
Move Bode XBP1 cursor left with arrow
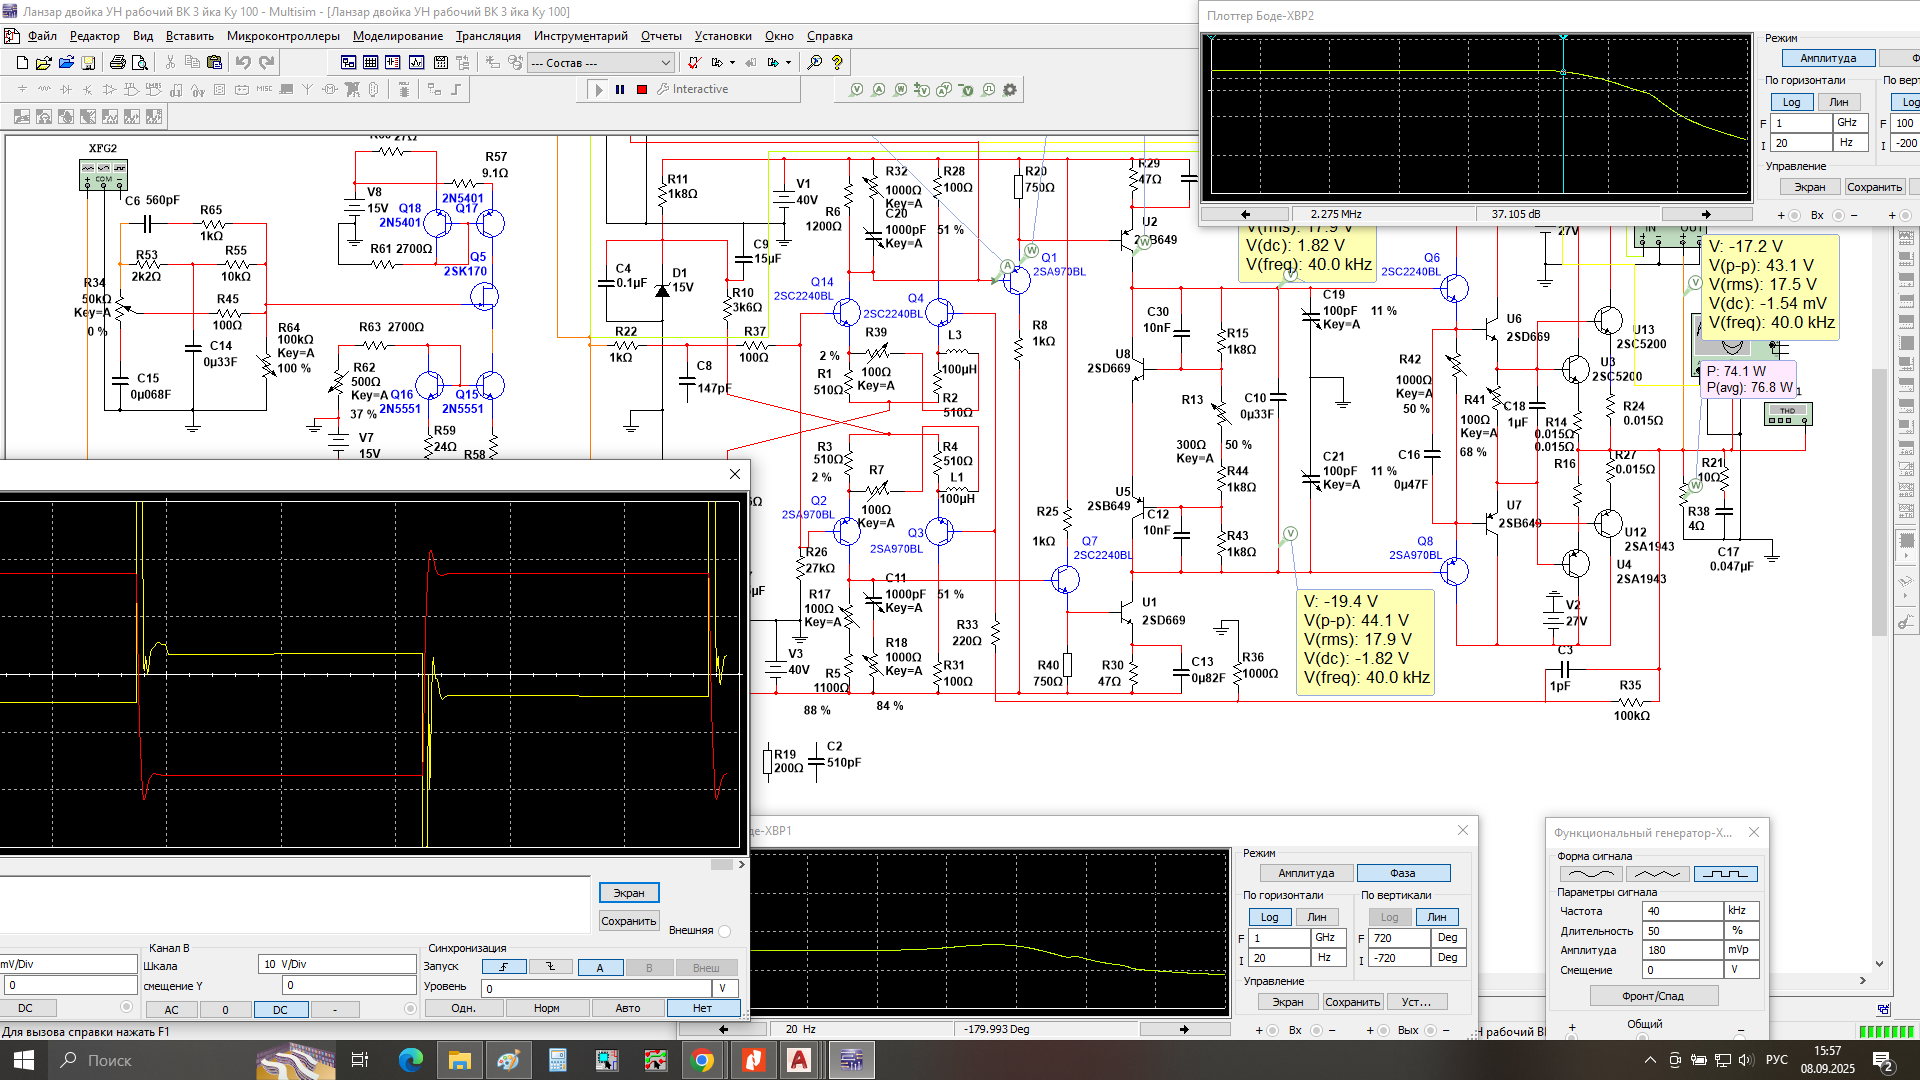pyautogui.click(x=725, y=1029)
